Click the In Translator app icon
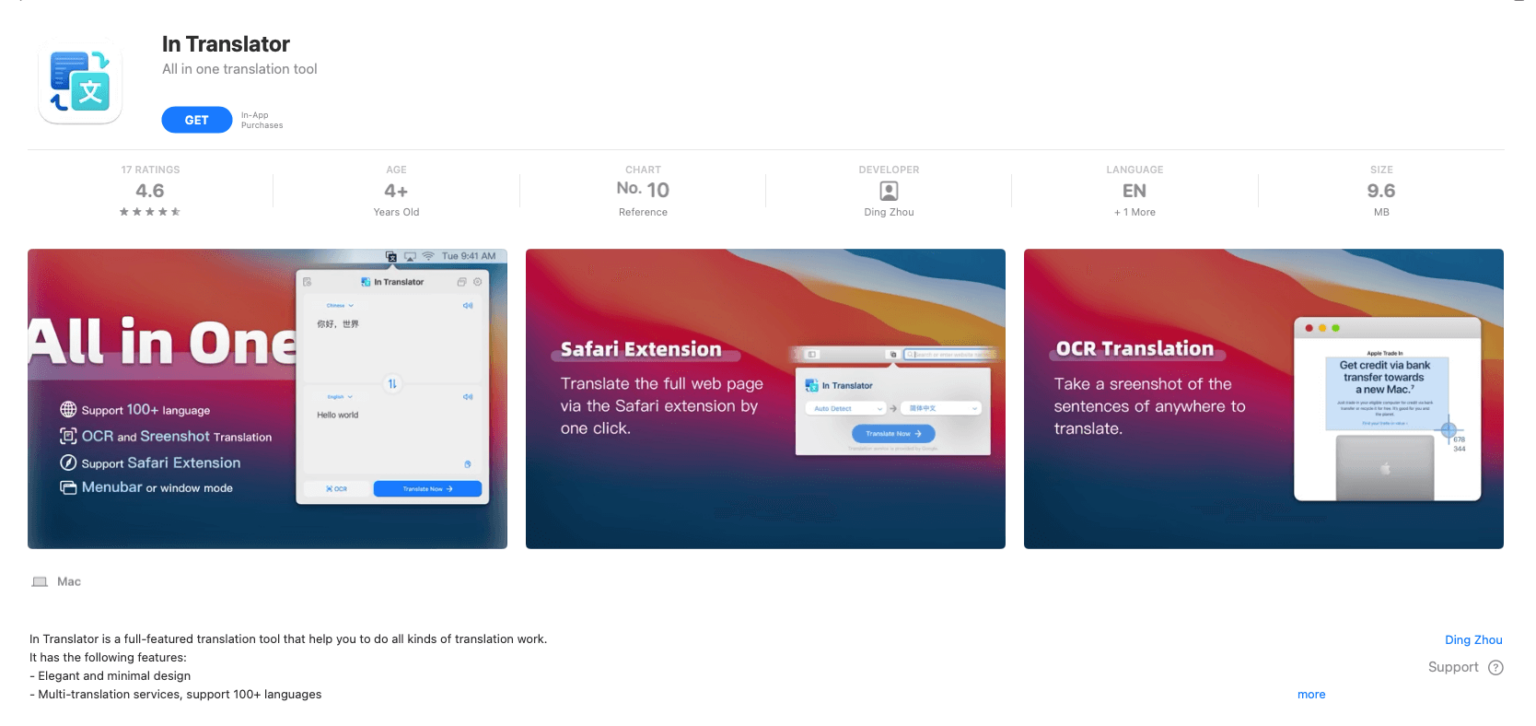 [x=80, y=83]
